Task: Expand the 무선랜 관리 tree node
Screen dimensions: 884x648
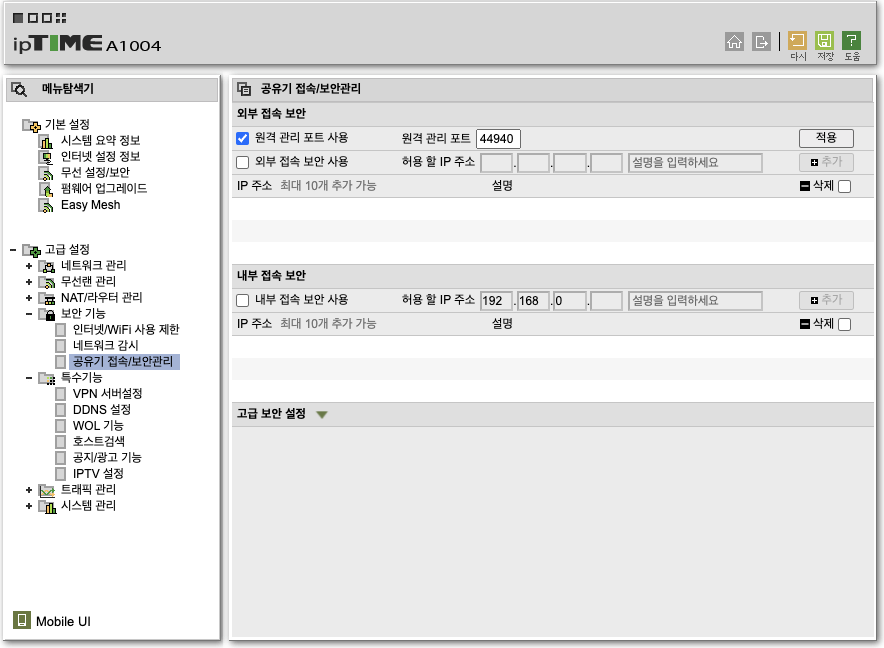Action: click(29, 281)
